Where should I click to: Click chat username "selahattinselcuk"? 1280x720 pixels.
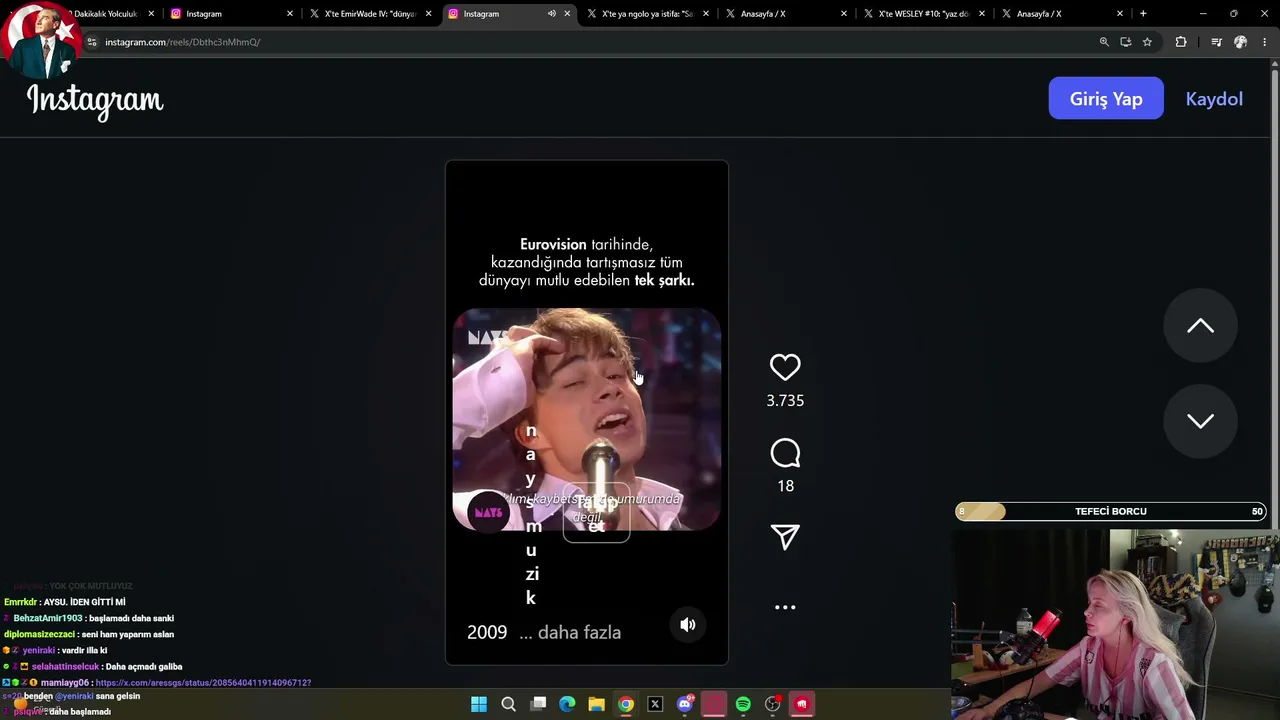tap(65, 667)
